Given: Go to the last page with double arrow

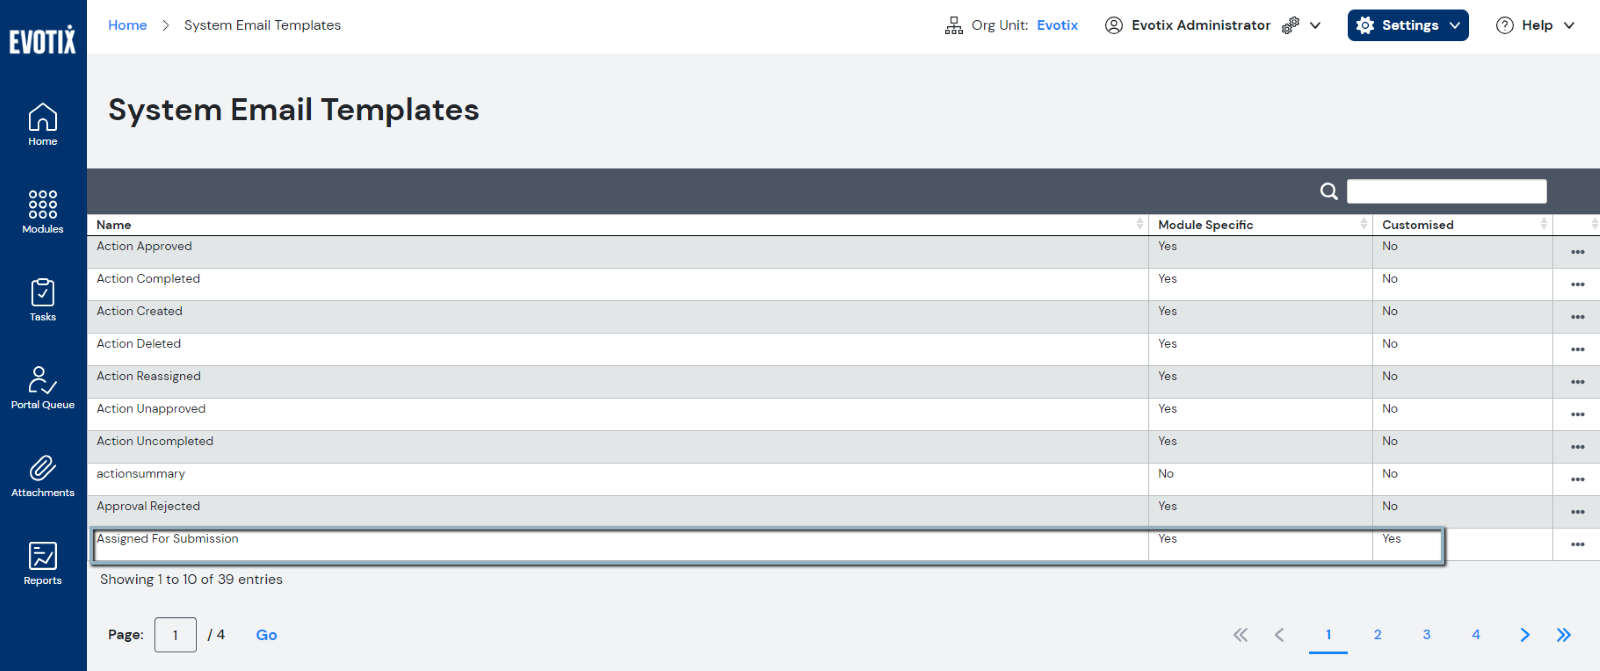Looking at the screenshot, I should pyautogui.click(x=1564, y=634).
